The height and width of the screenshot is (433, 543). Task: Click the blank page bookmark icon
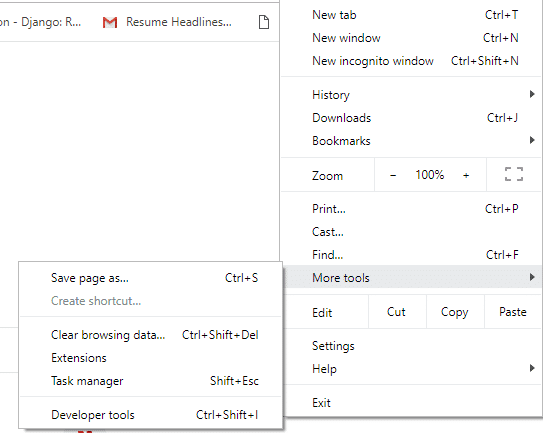(264, 22)
